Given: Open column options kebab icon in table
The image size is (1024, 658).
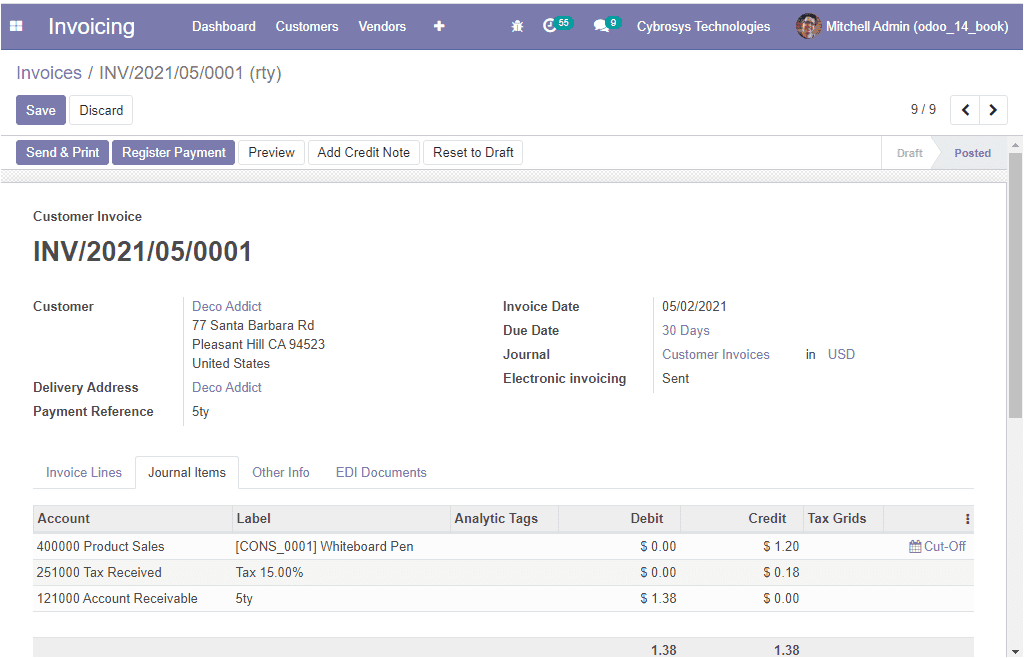Looking at the screenshot, I should pyautogui.click(x=967, y=519).
